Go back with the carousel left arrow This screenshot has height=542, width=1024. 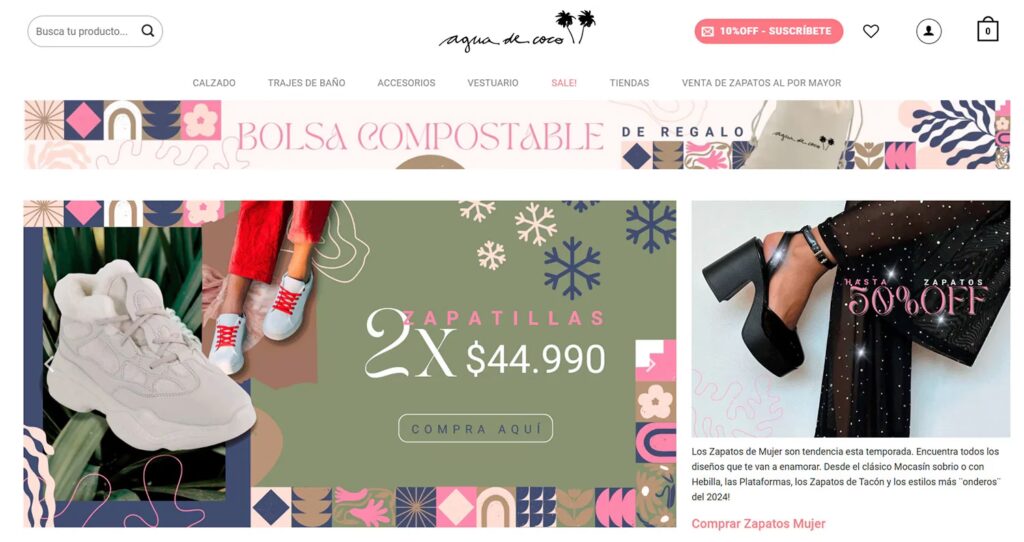click(x=49, y=364)
